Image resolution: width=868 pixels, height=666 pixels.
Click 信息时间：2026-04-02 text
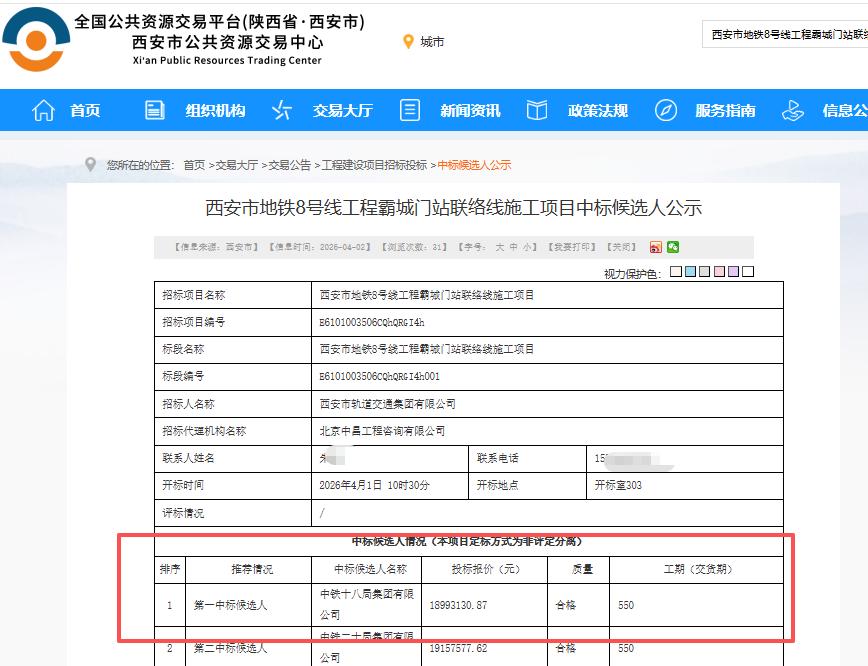(319, 247)
